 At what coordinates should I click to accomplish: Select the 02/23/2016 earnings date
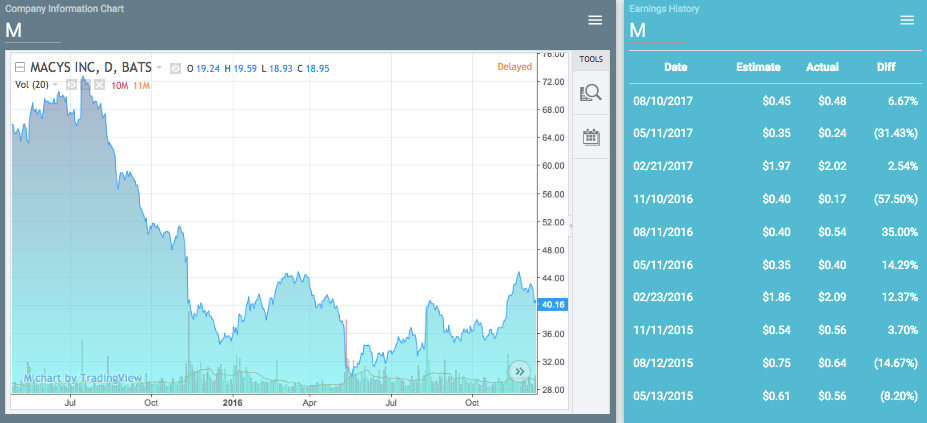point(663,297)
